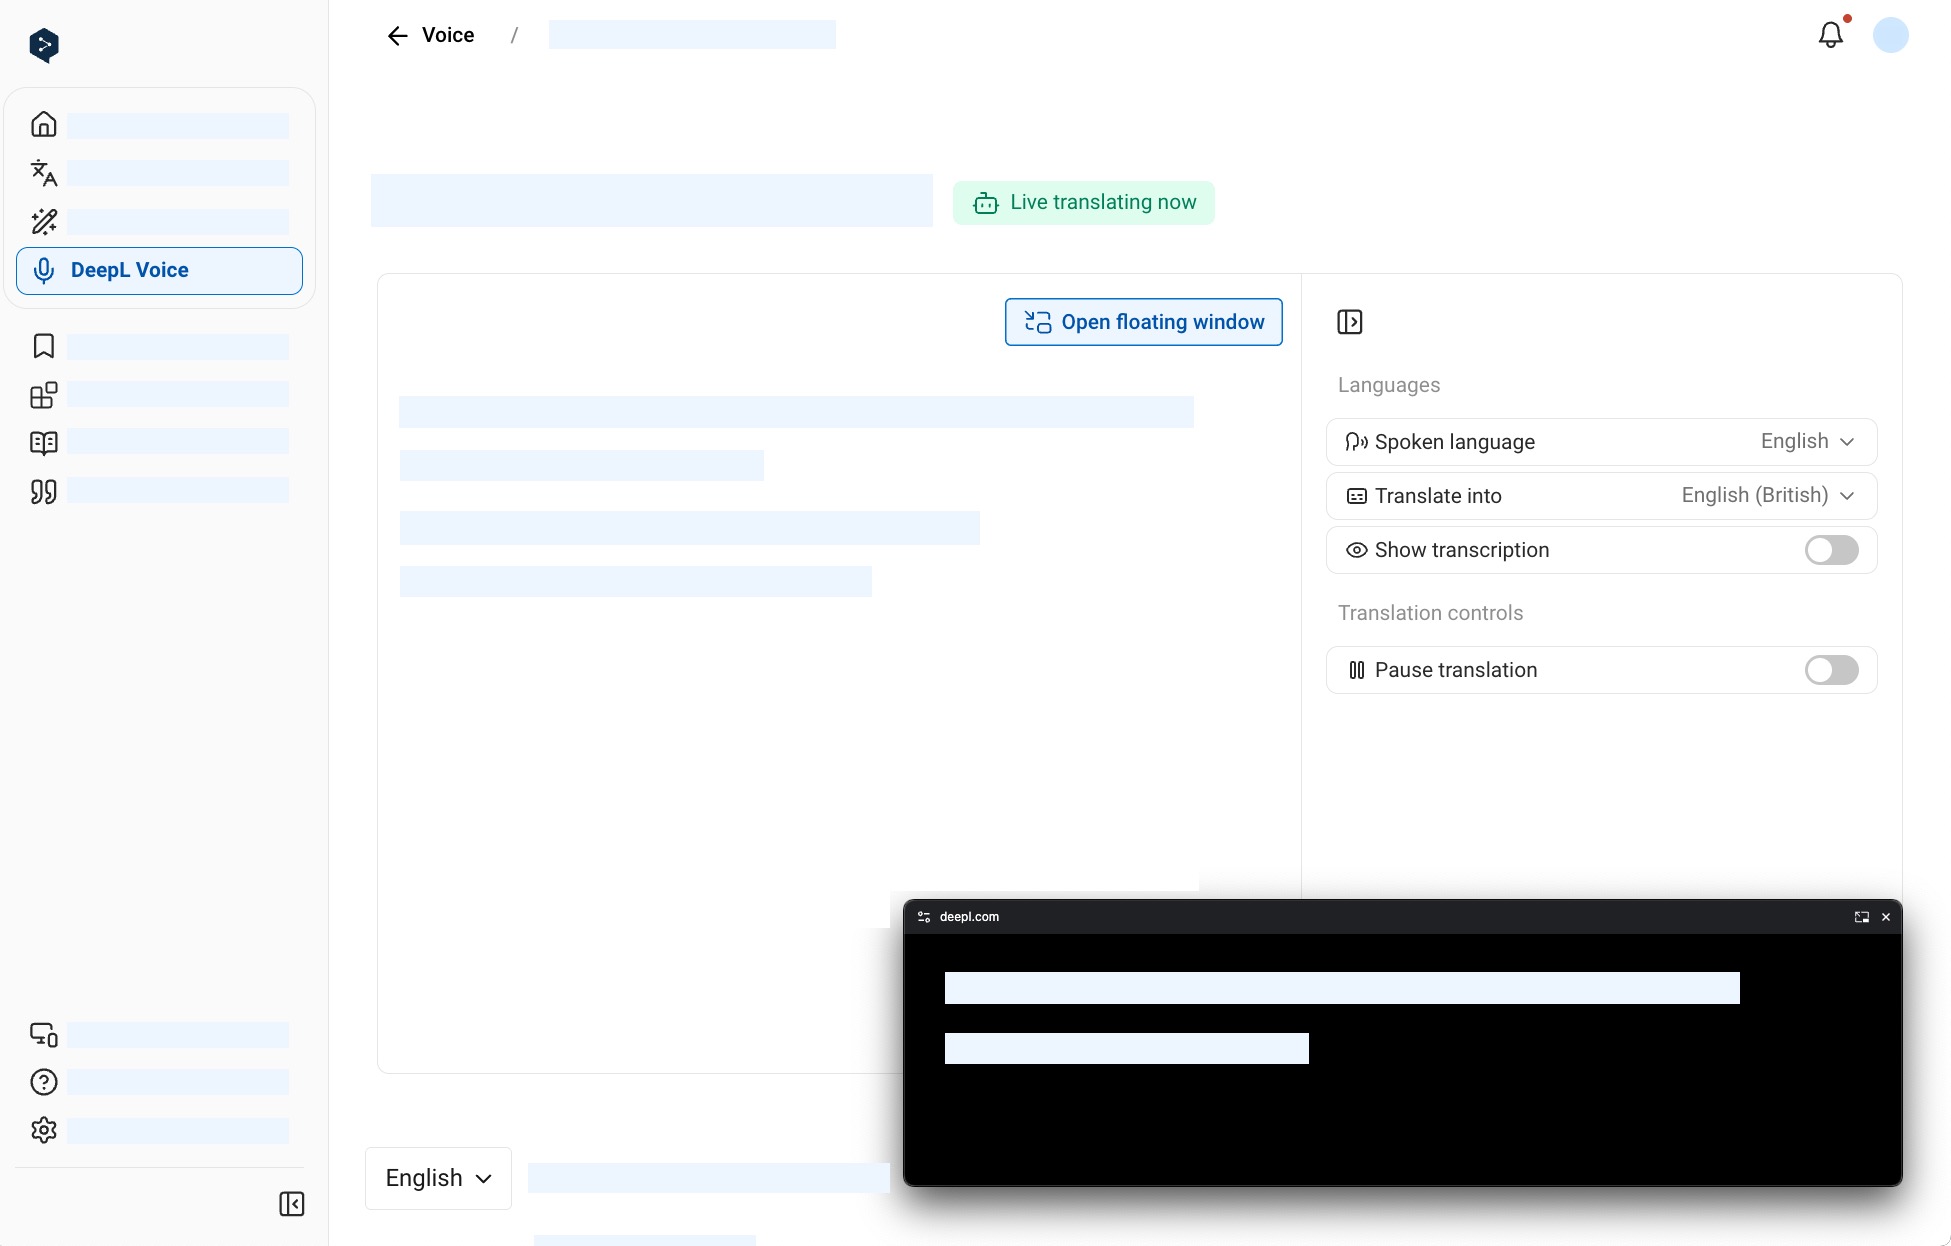Open the Home section in sidebar
This screenshot has width=1951, height=1246.
44,124
